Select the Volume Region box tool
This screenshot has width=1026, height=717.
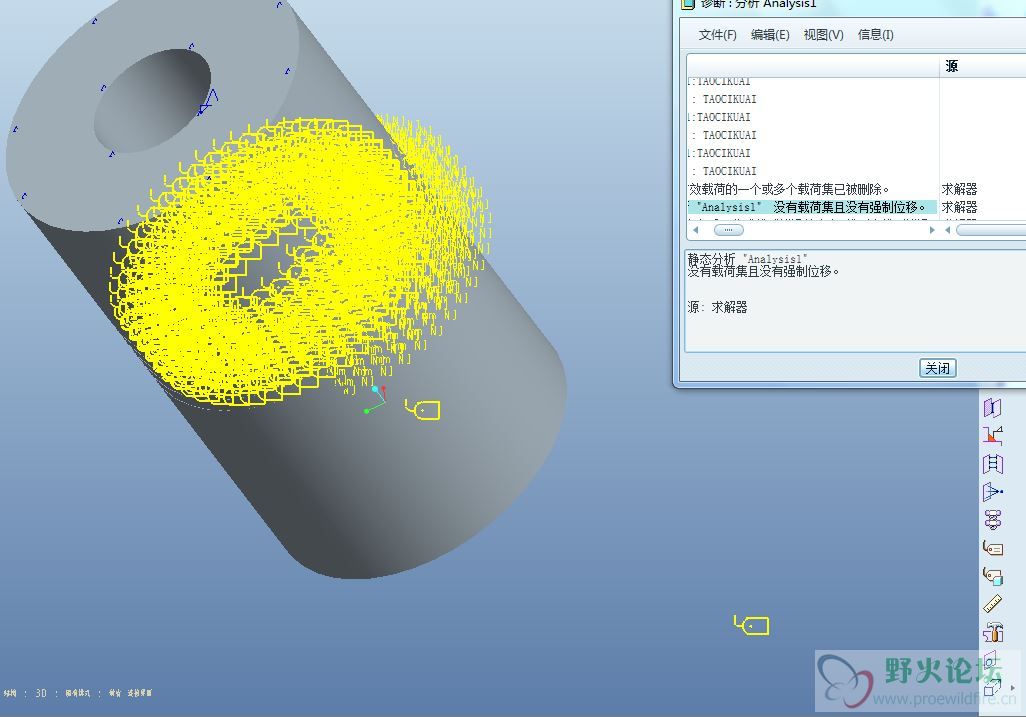point(992,688)
